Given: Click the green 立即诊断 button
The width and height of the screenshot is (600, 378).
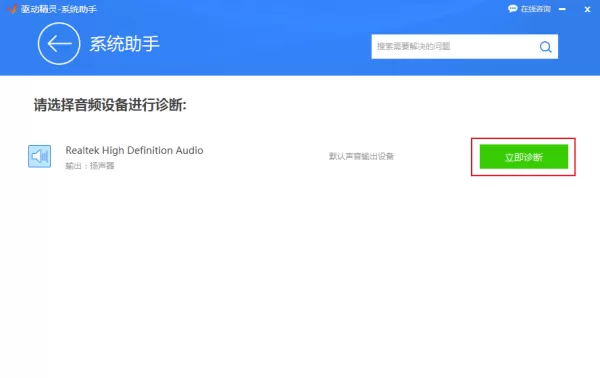Looking at the screenshot, I should [524, 157].
